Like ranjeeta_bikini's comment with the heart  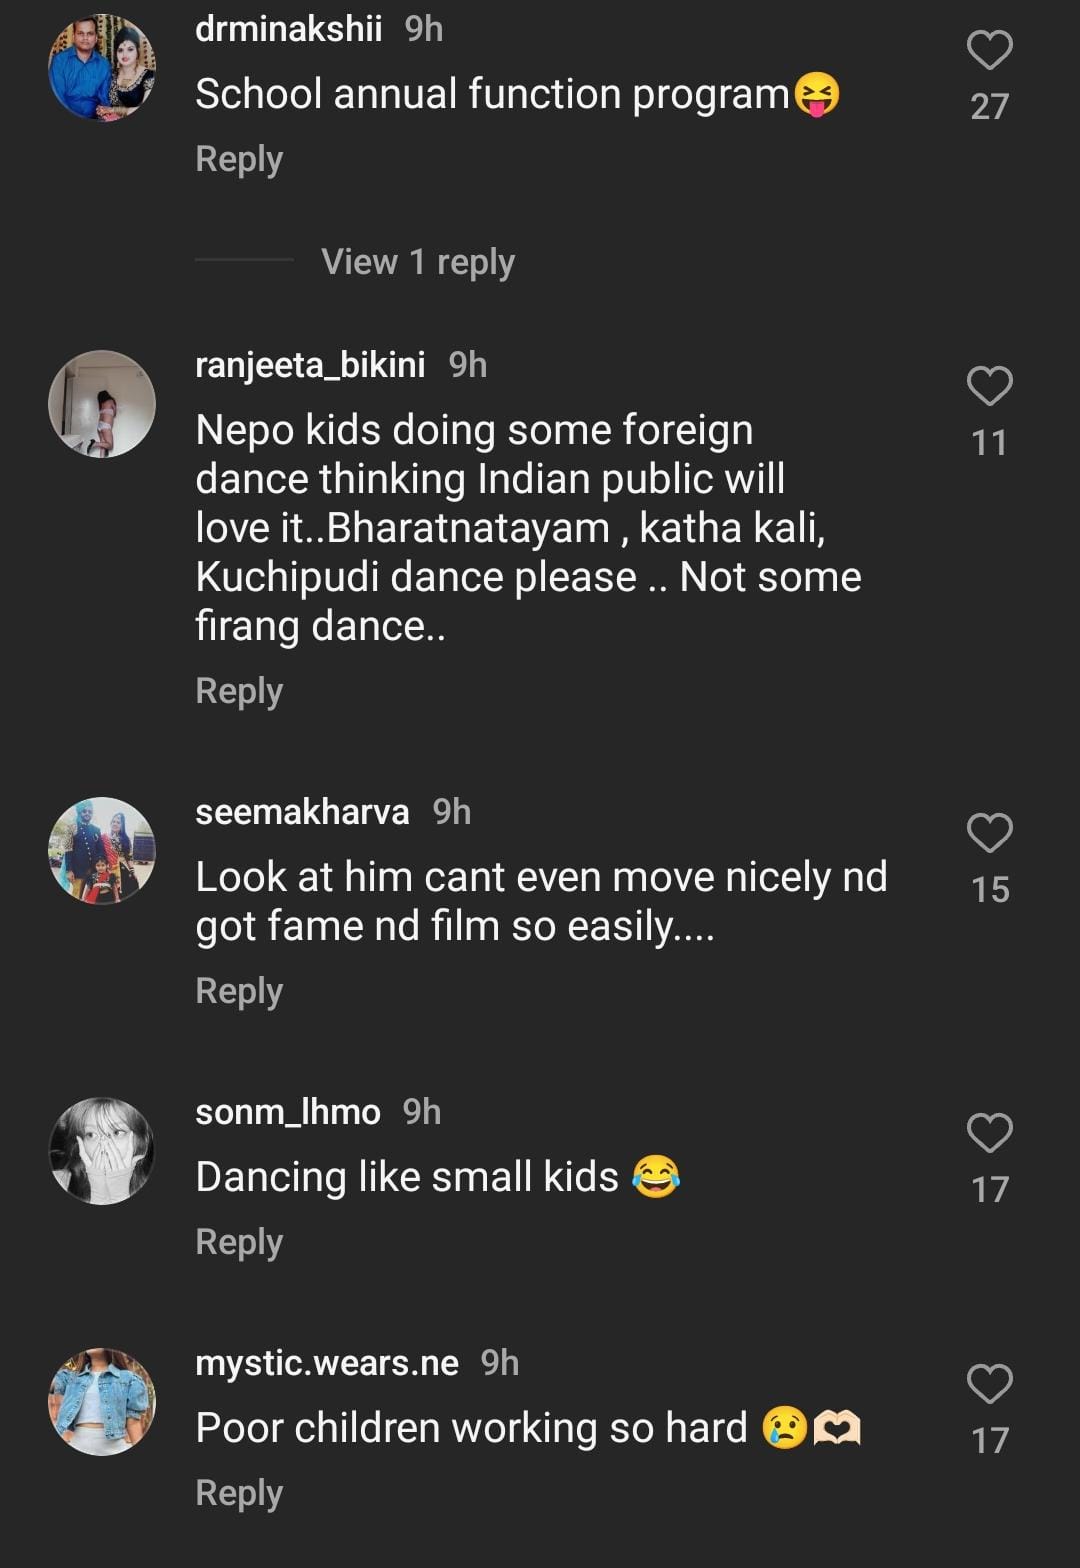coord(989,386)
